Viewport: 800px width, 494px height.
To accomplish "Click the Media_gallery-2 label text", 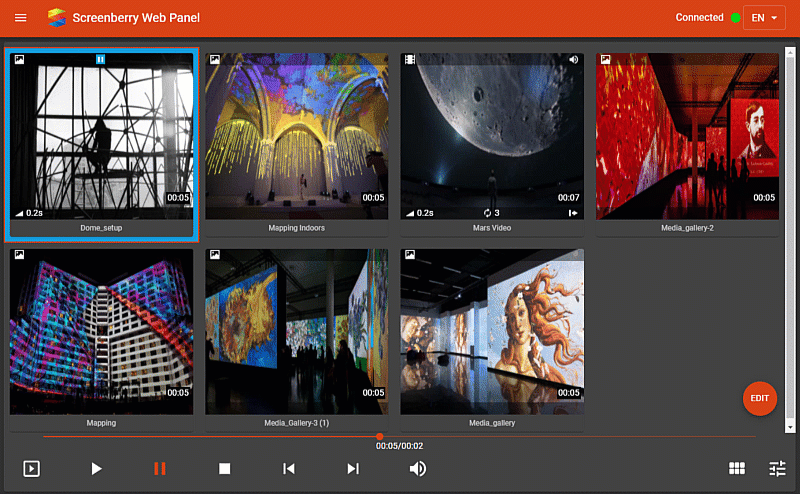I will [687, 228].
